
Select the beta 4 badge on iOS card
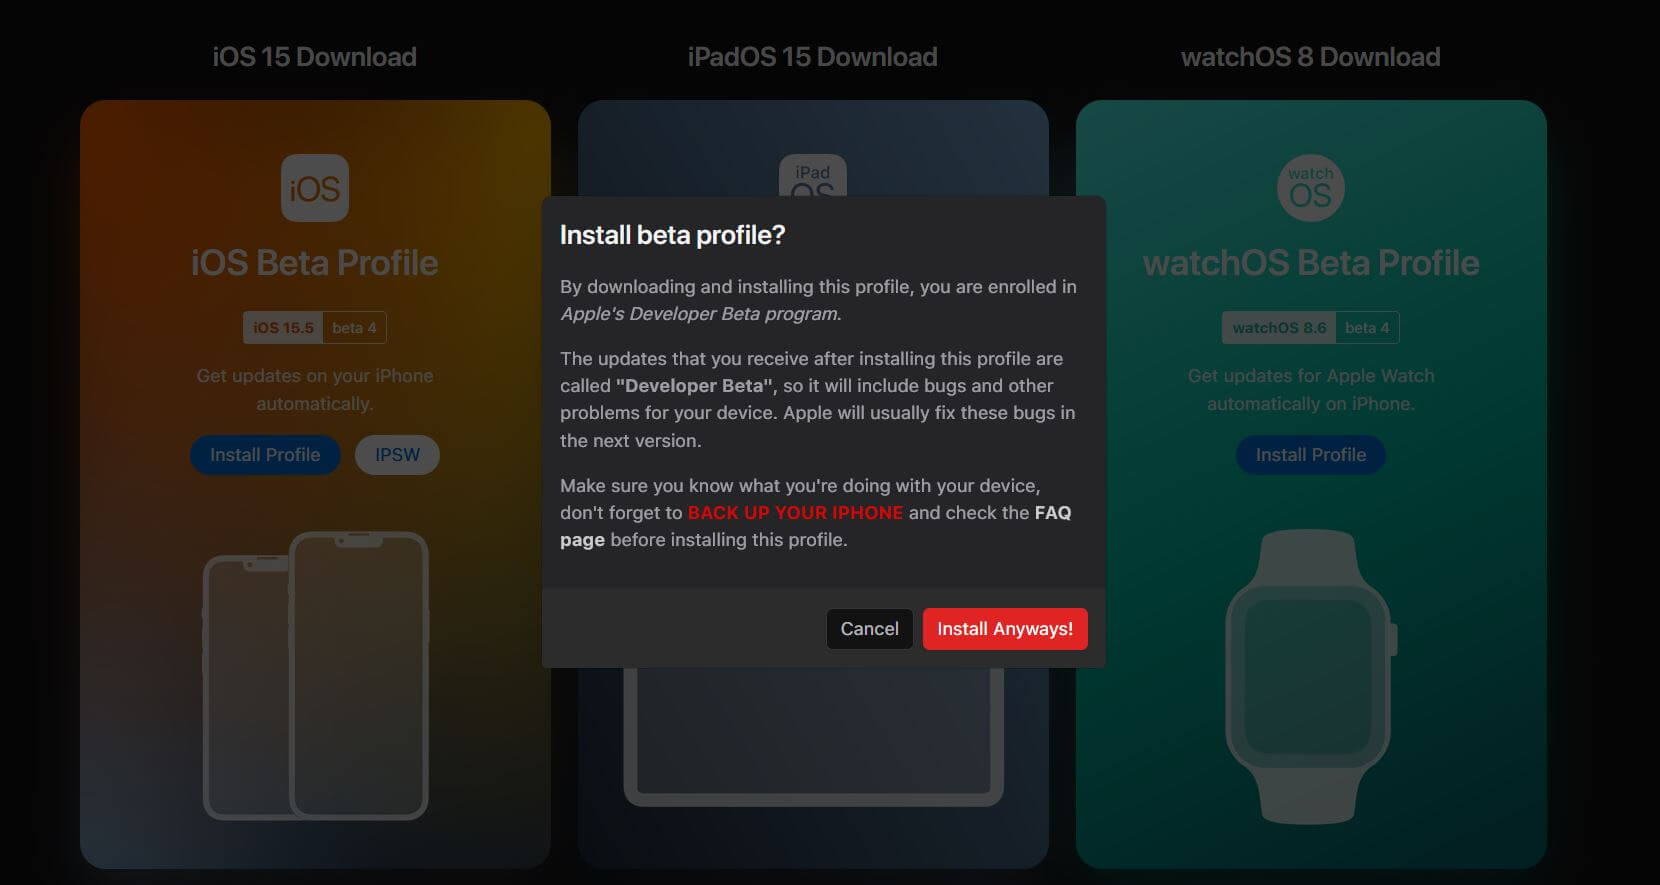click(354, 328)
